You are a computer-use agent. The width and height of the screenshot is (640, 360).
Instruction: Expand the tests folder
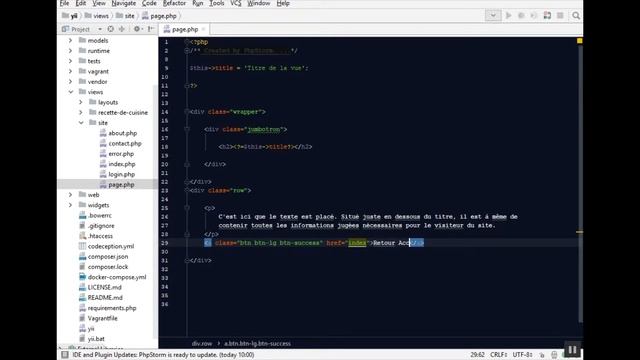[x=71, y=61]
